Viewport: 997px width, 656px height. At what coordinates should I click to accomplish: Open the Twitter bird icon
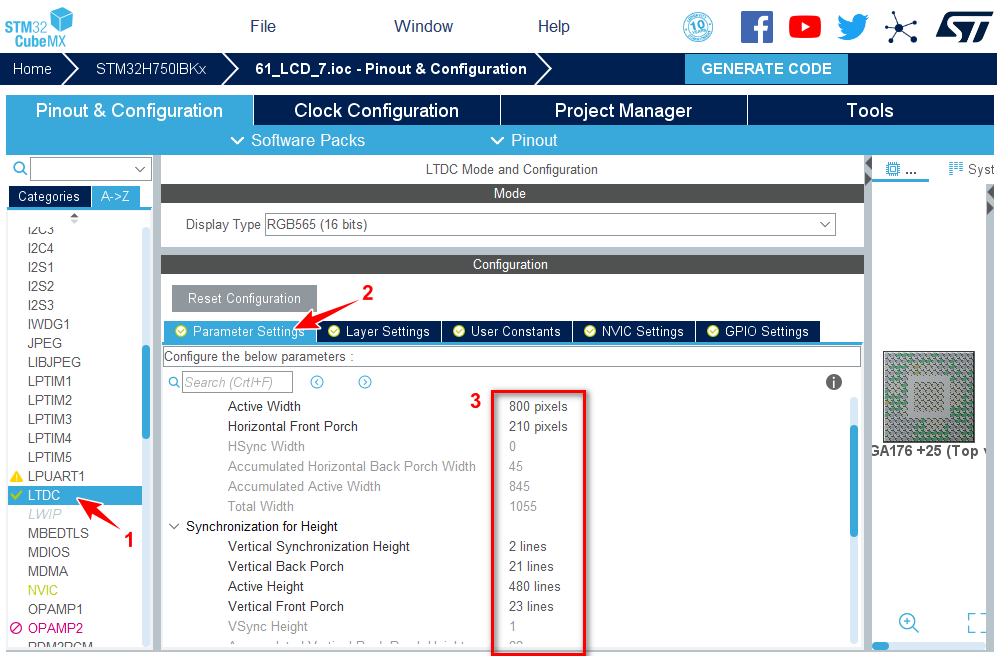coord(853,27)
